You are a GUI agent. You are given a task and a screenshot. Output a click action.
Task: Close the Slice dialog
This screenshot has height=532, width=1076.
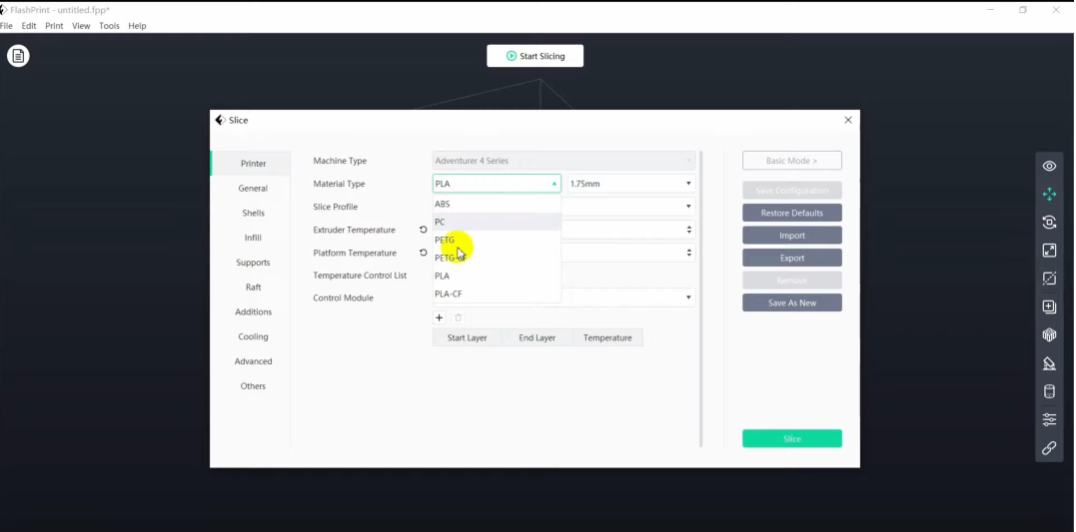(x=848, y=120)
